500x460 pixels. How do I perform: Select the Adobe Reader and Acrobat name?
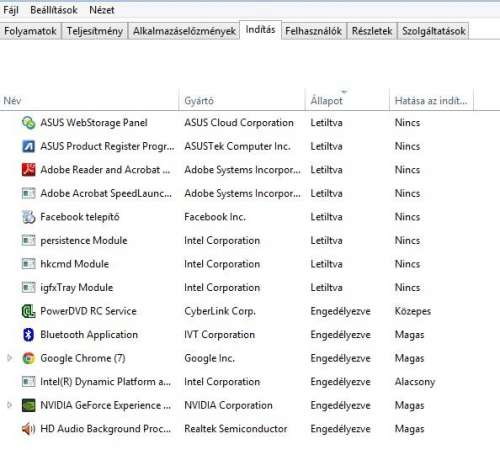click(x=105, y=170)
